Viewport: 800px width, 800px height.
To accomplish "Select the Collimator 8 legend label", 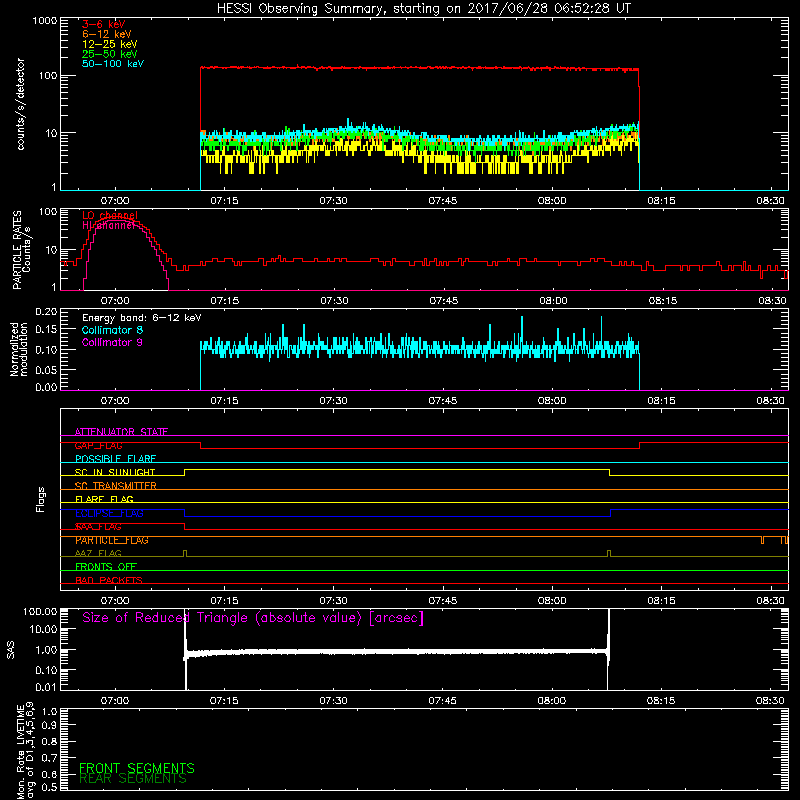I will pos(112,330).
